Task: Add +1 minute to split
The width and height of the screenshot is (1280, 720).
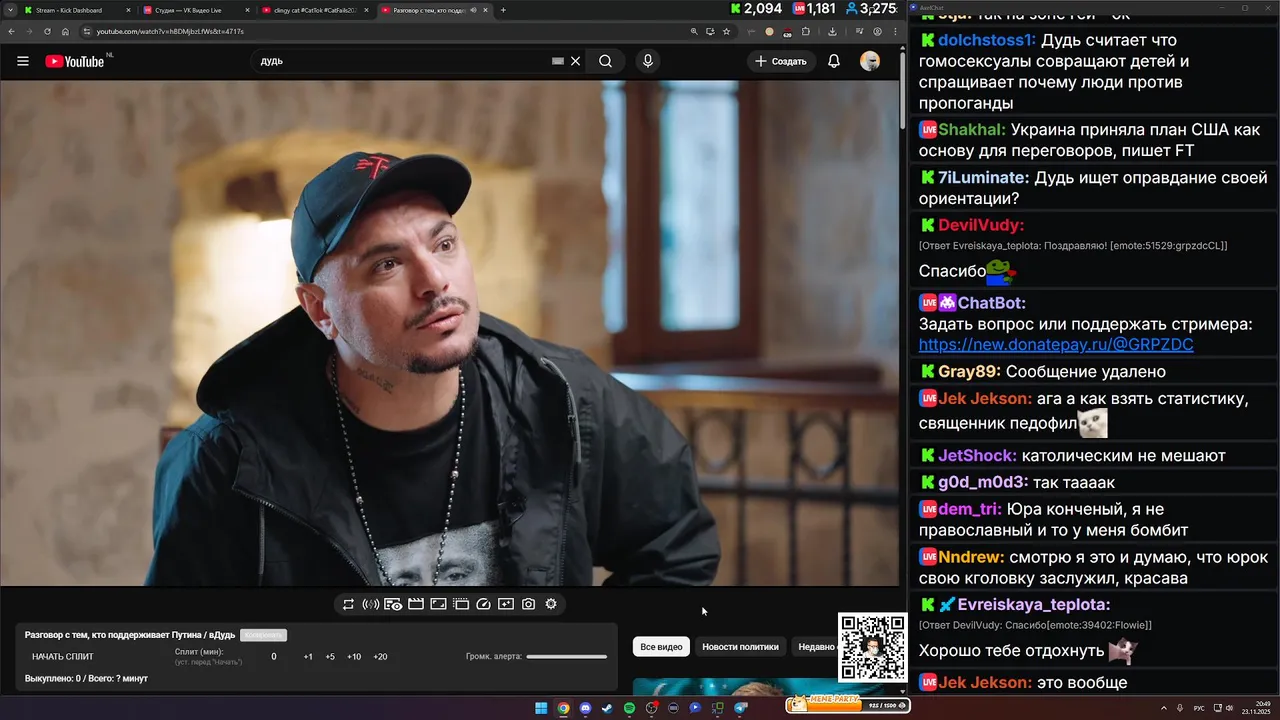Action: coord(308,657)
